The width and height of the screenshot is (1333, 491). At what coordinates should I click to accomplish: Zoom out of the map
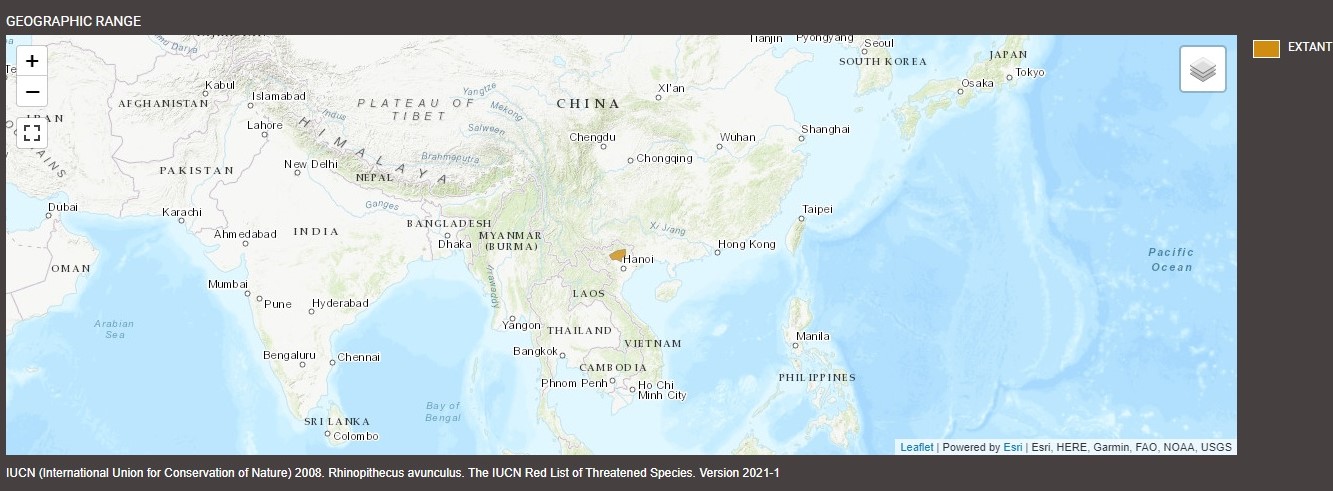[32, 92]
